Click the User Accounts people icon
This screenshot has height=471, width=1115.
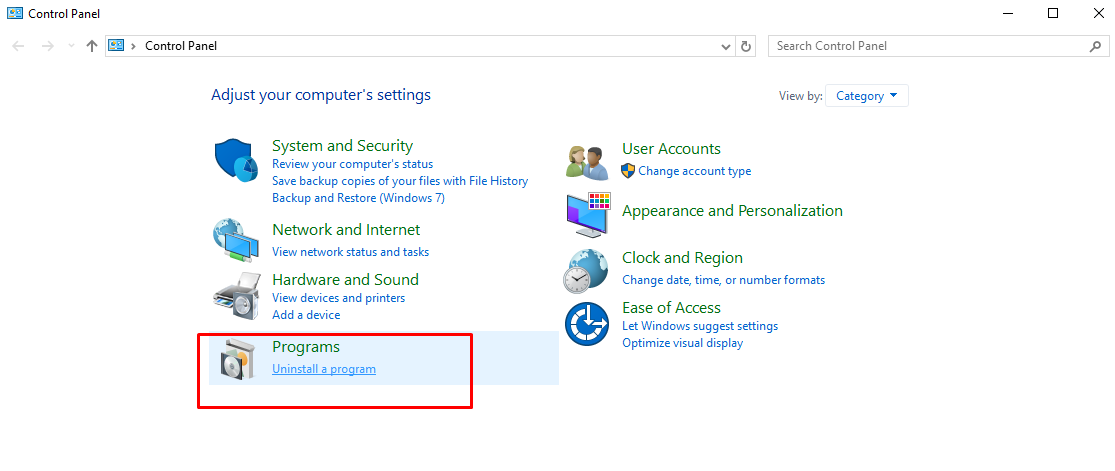[x=587, y=160]
